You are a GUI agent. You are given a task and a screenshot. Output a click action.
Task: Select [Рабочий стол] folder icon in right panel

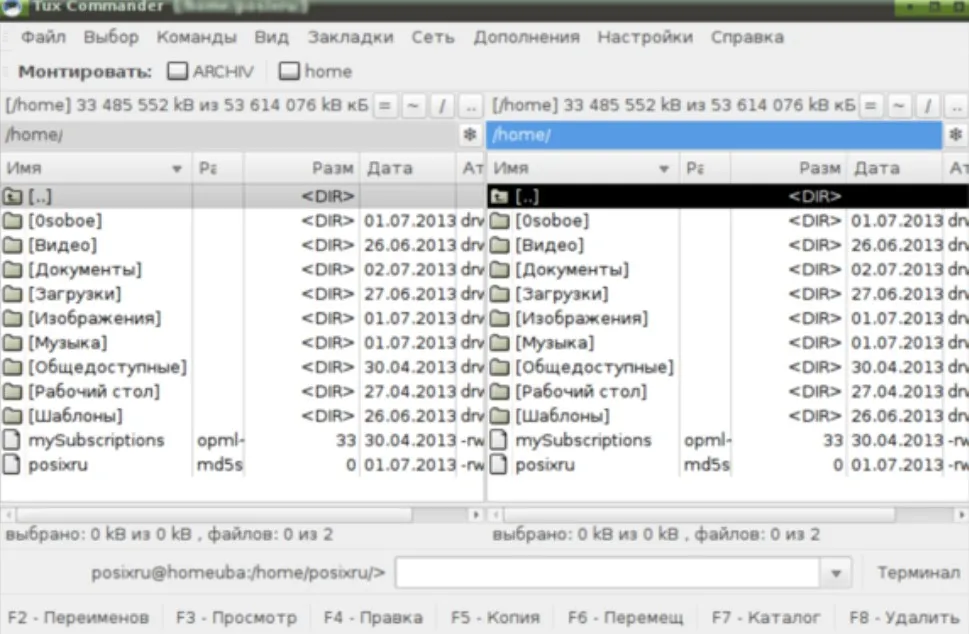(x=499, y=392)
